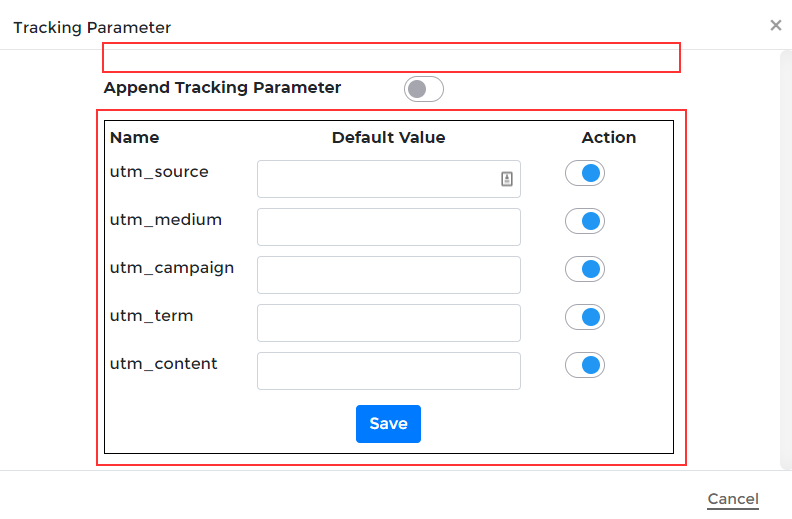Switch off the utm_term action toggle
The width and height of the screenshot is (792, 519).
585,317
